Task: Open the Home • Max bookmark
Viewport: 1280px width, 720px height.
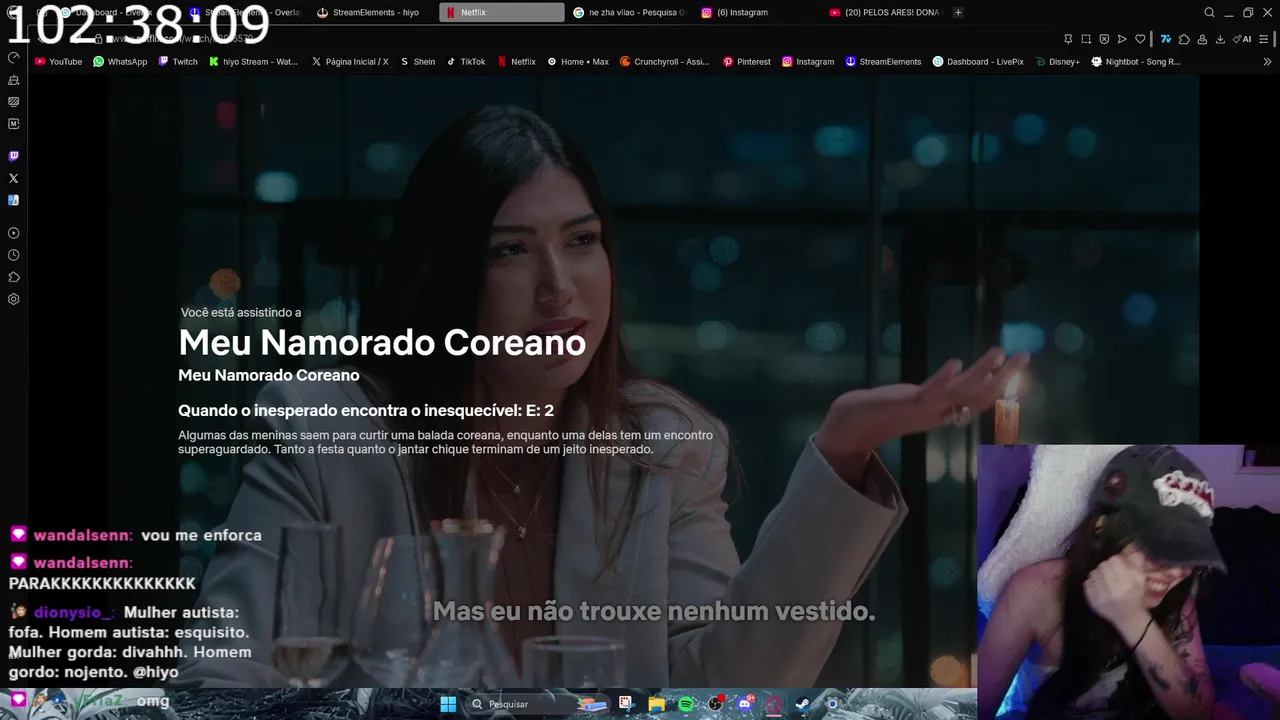Action: pyautogui.click(x=578, y=61)
